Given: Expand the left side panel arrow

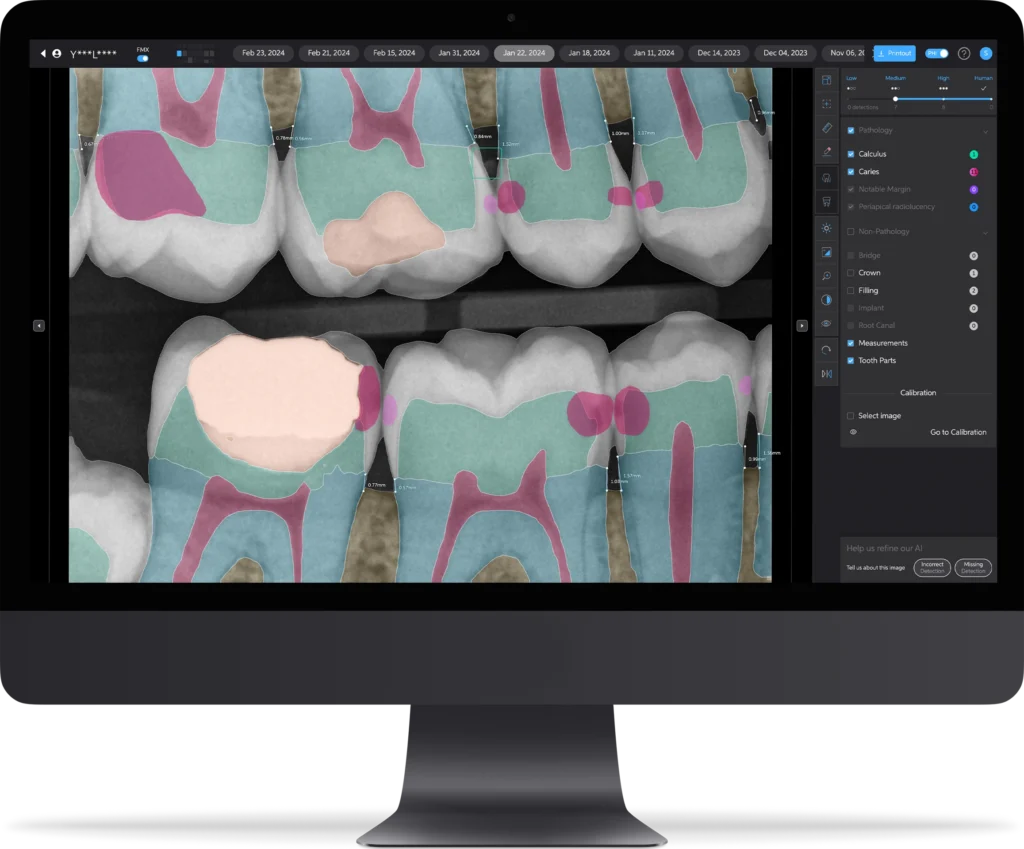Looking at the screenshot, I should [x=38, y=325].
